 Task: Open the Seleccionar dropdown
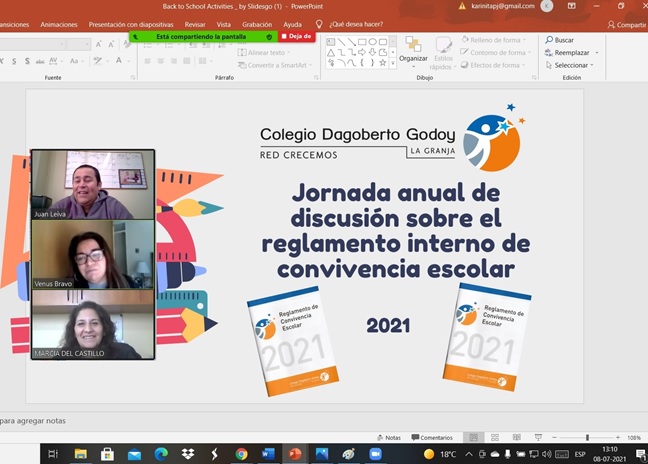[x=569, y=65]
